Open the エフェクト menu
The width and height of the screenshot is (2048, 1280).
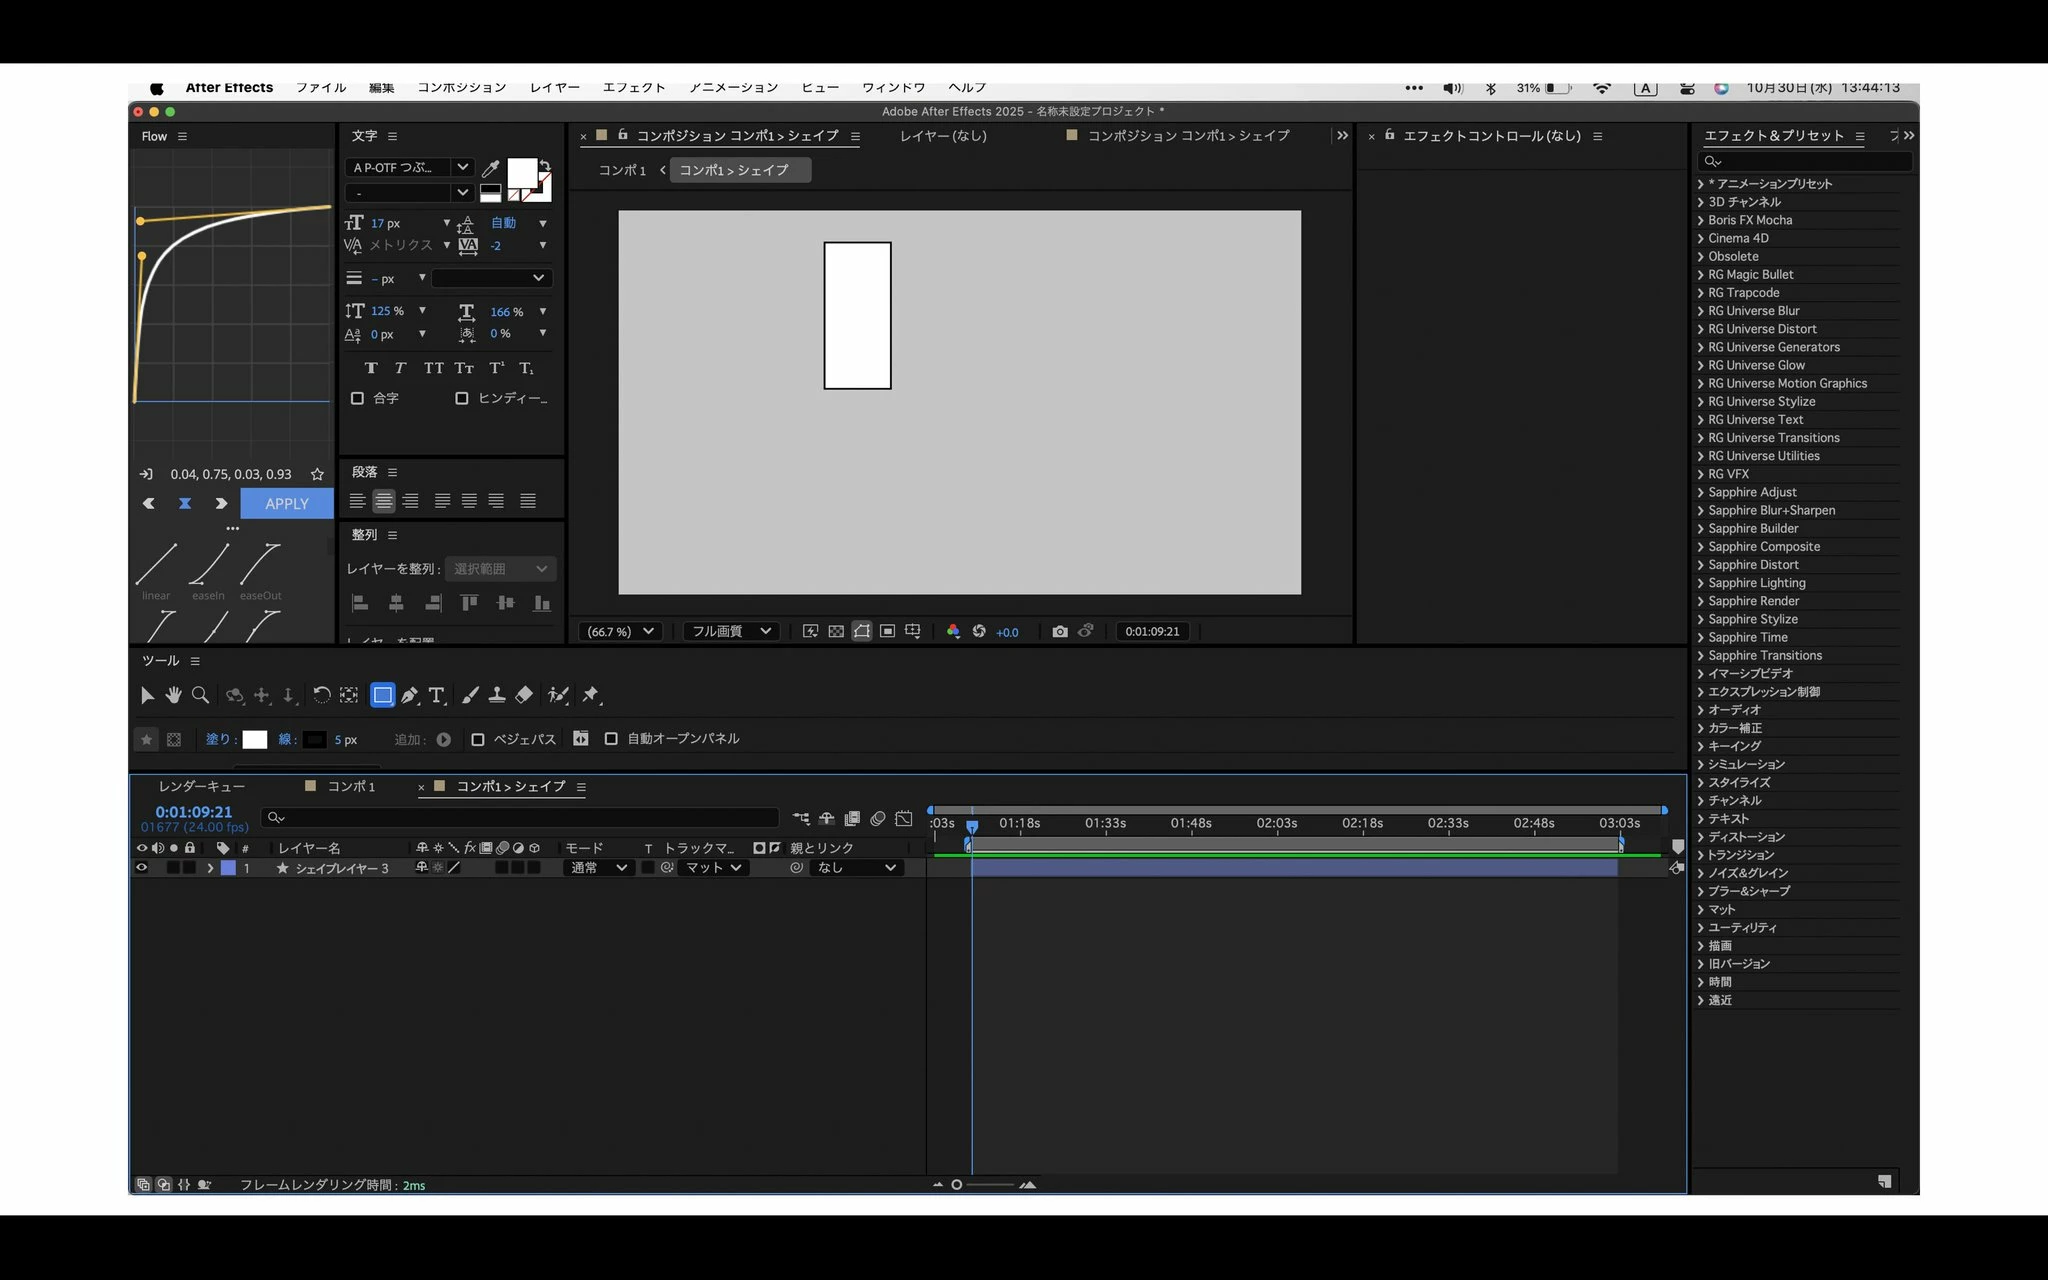(633, 88)
